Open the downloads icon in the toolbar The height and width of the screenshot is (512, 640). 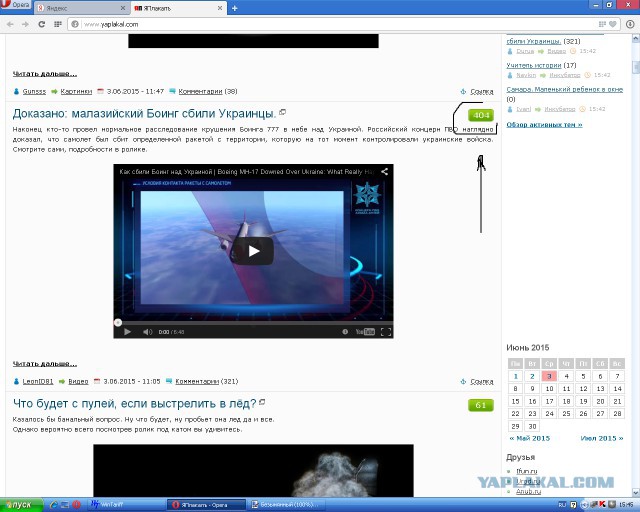pyautogui.click(x=630, y=24)
